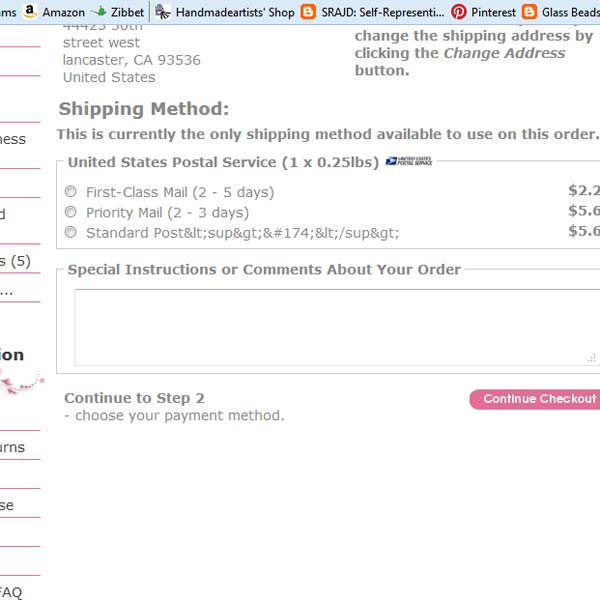Screen dimensions: 600x600
Task: Click the Glass Beads Blogger bookmark icon
Action: click(x=529, y=12)
